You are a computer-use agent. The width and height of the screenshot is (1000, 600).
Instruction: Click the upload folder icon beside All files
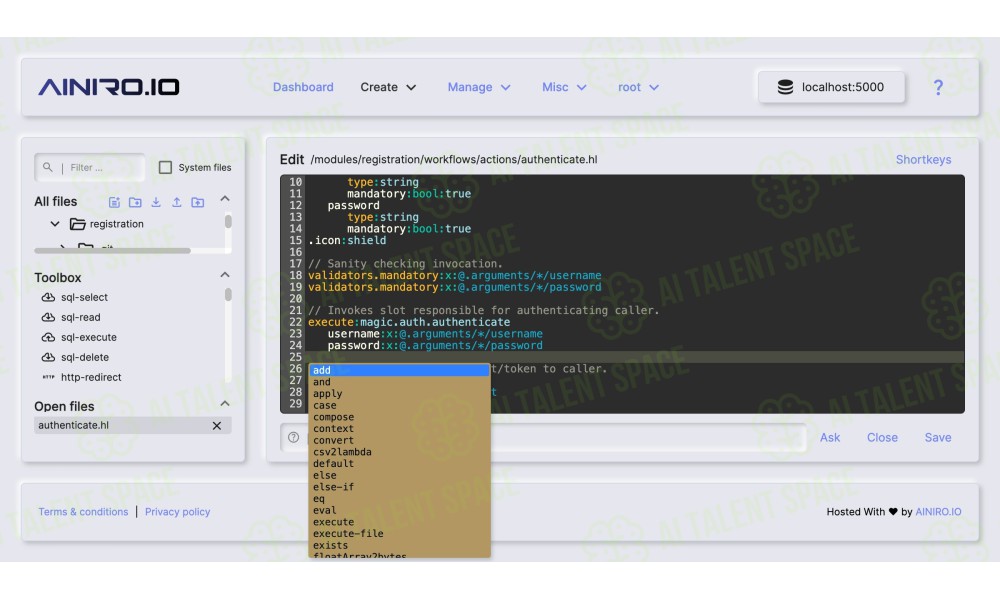198,202
